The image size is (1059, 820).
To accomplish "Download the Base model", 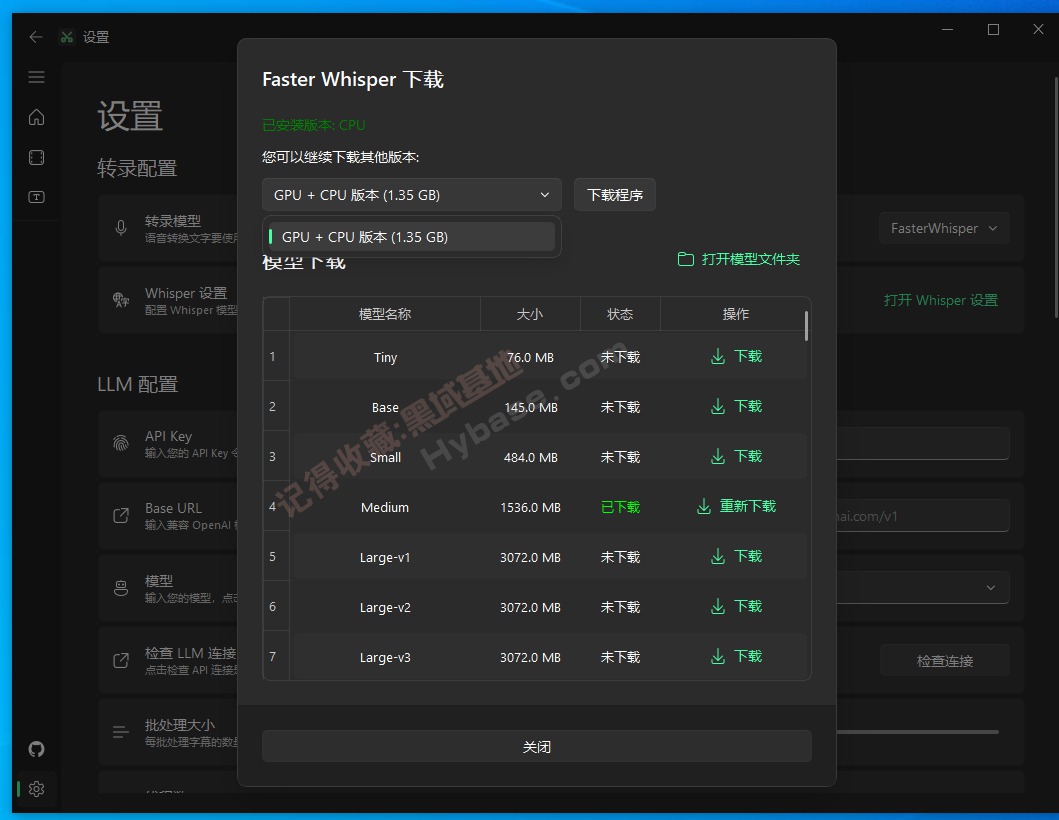I will tap(736, 406).
